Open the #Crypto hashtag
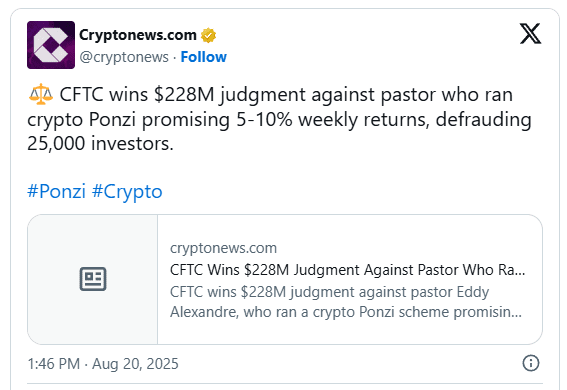 127,191
